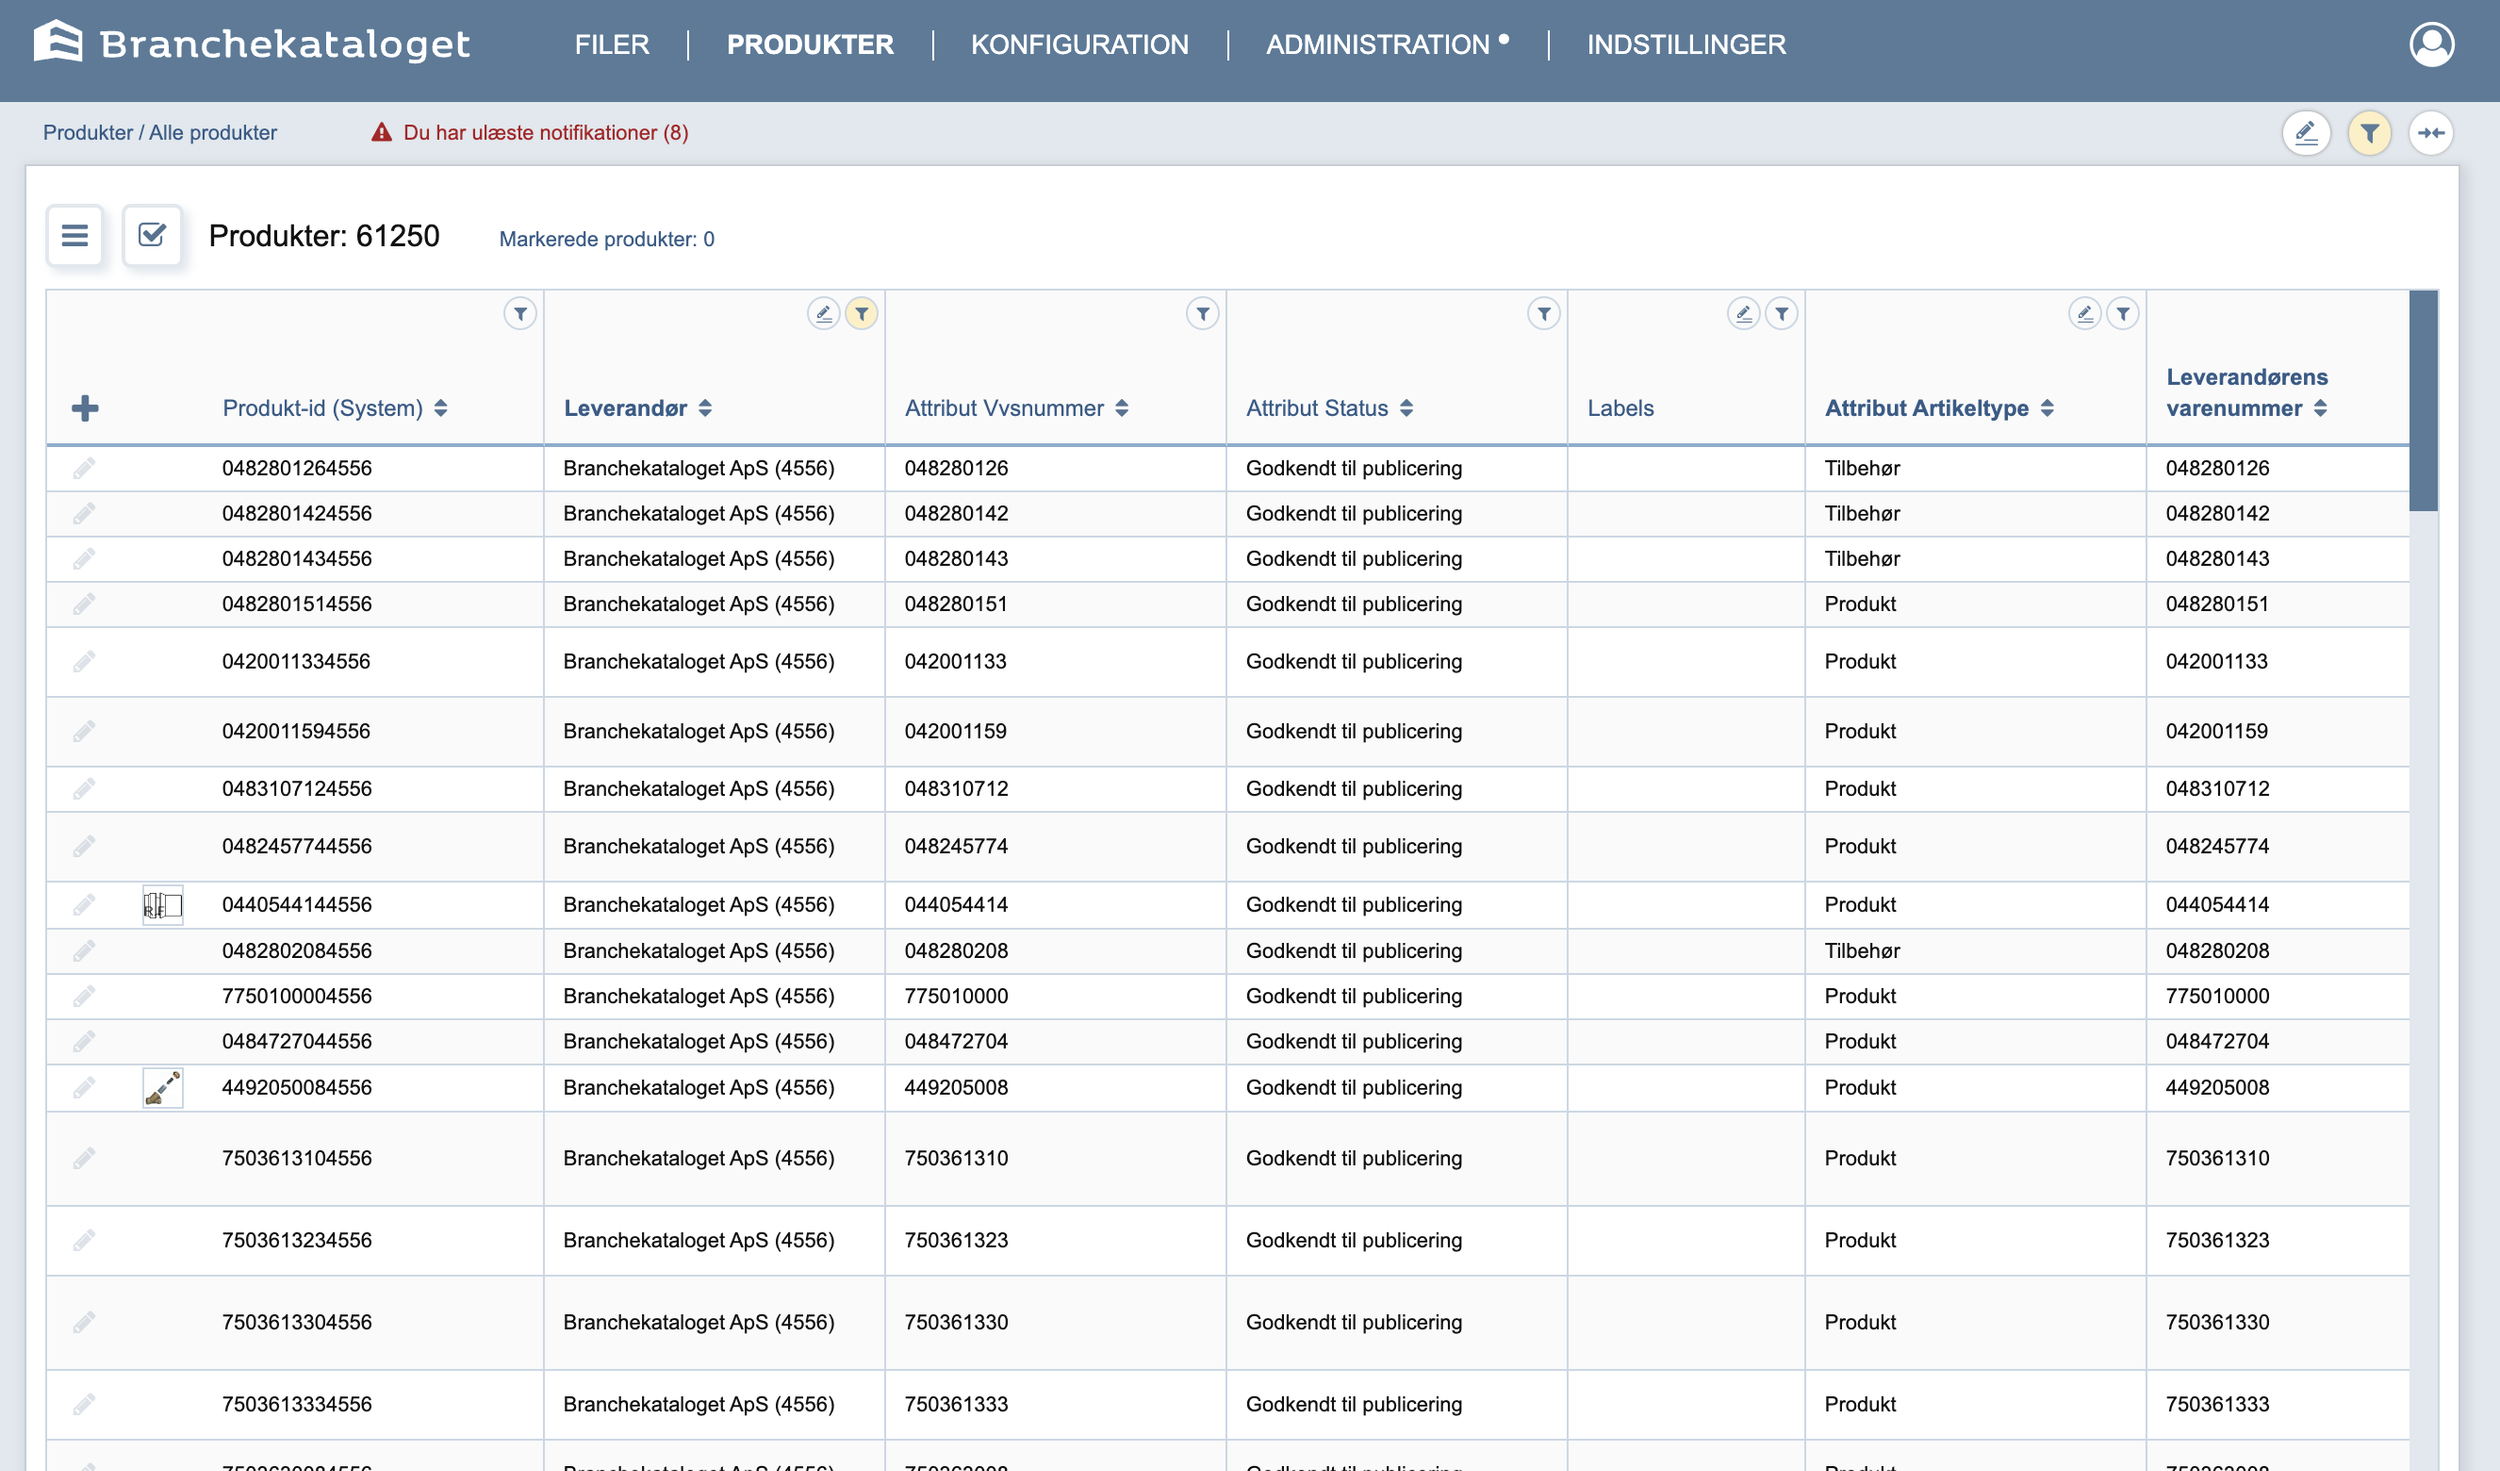2500x1471 pixels.
Task: Click the Produkter / Alle produkter breadcrumb
Action: click(160, 133)
